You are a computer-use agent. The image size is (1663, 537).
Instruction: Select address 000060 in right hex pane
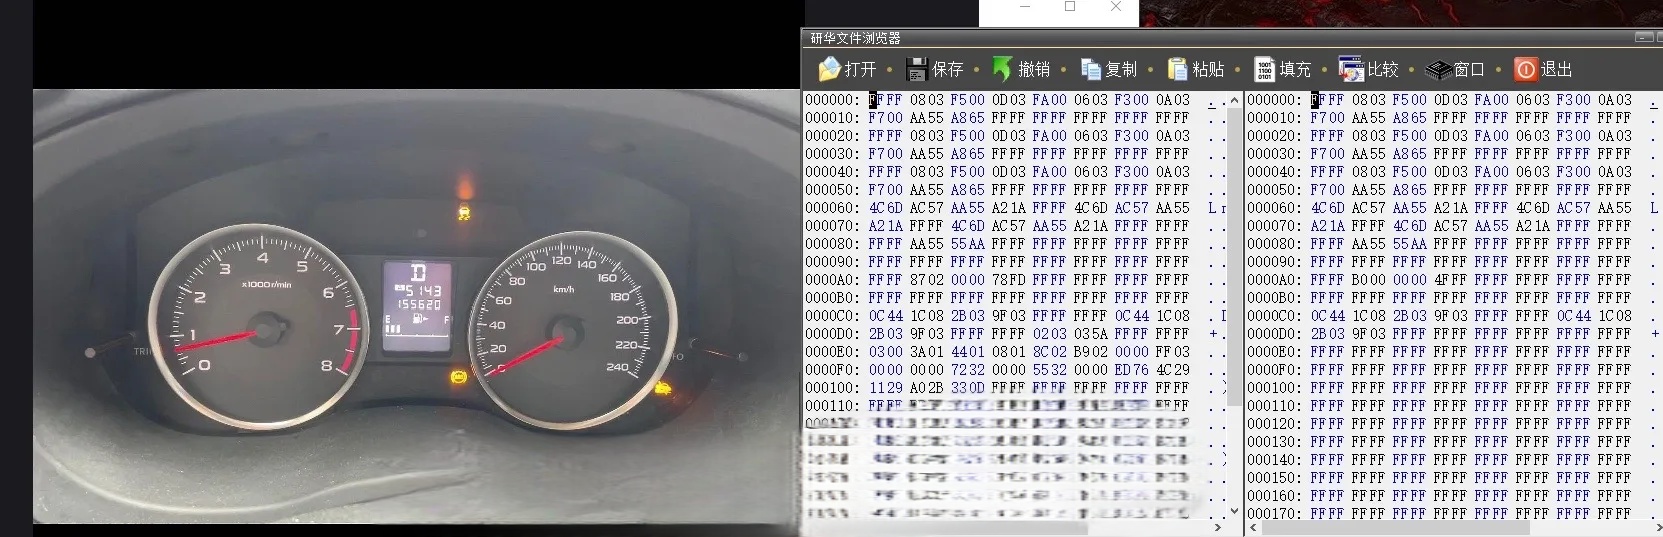(1274, 208)
